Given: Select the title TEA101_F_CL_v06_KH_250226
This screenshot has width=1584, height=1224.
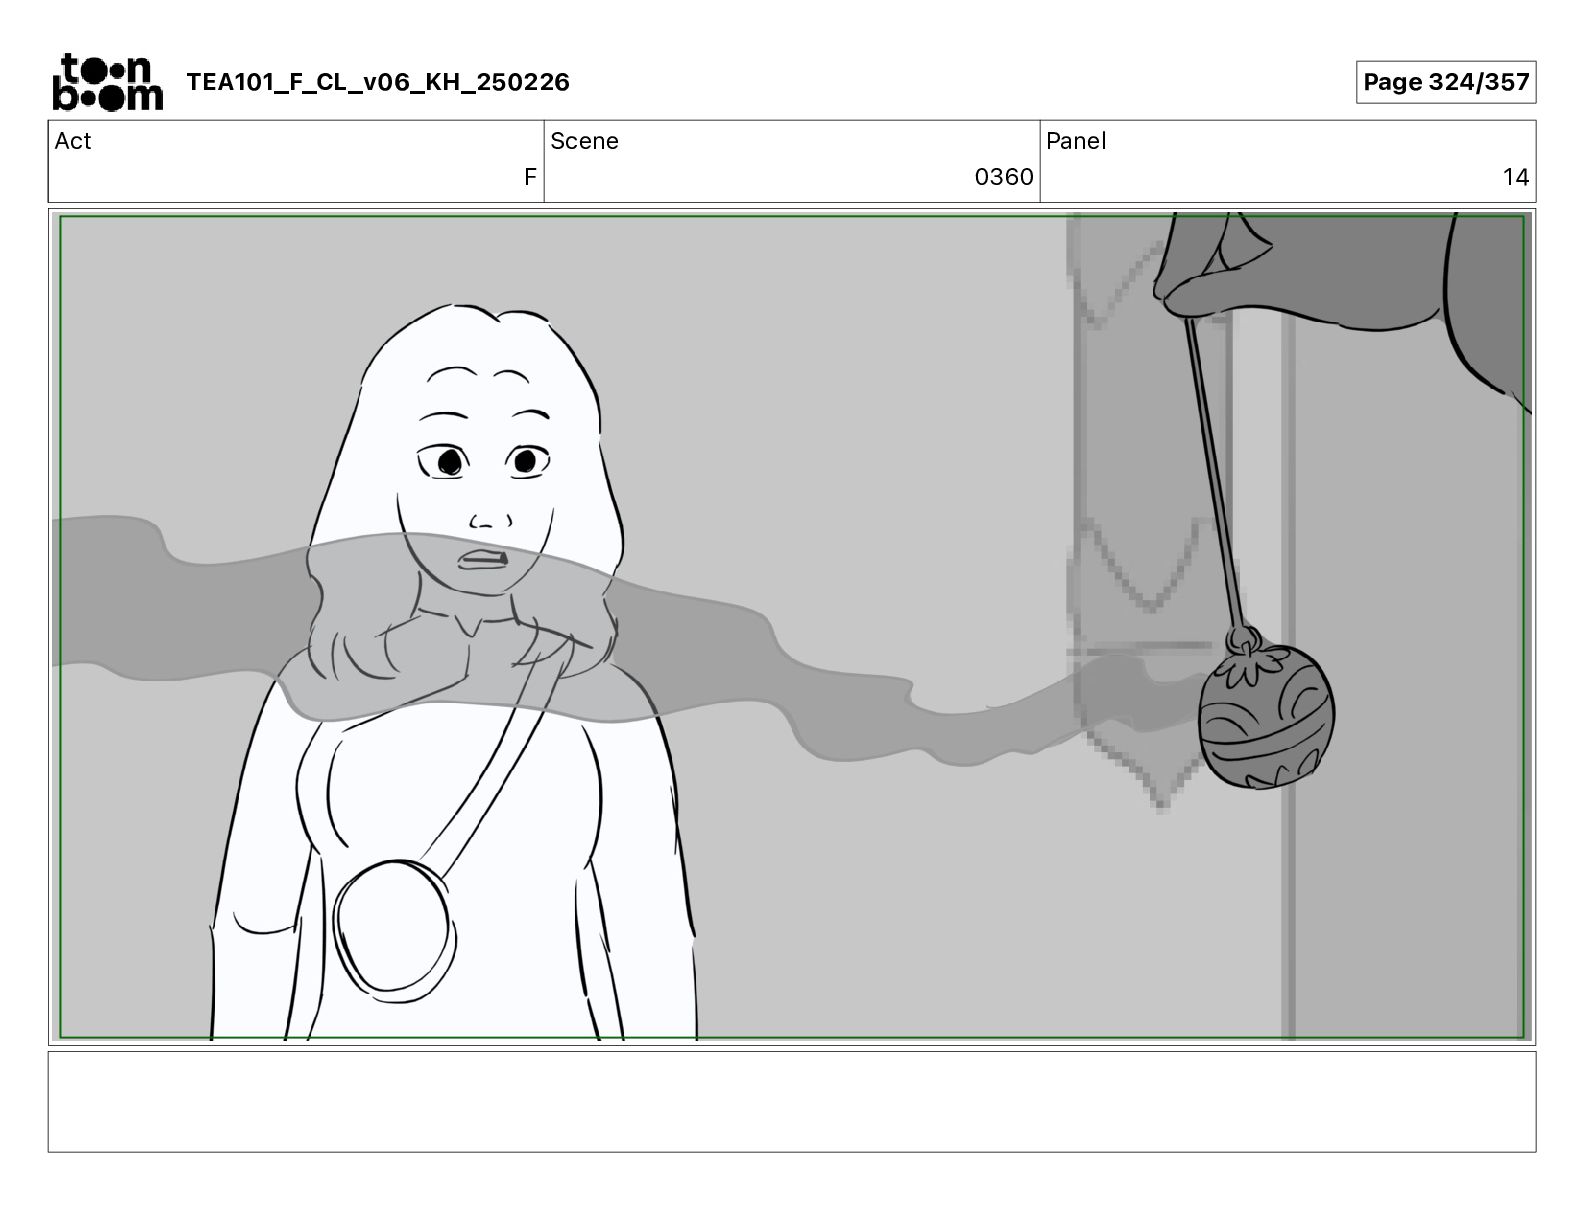Looking at the screenshot, I should click(378, 82).
